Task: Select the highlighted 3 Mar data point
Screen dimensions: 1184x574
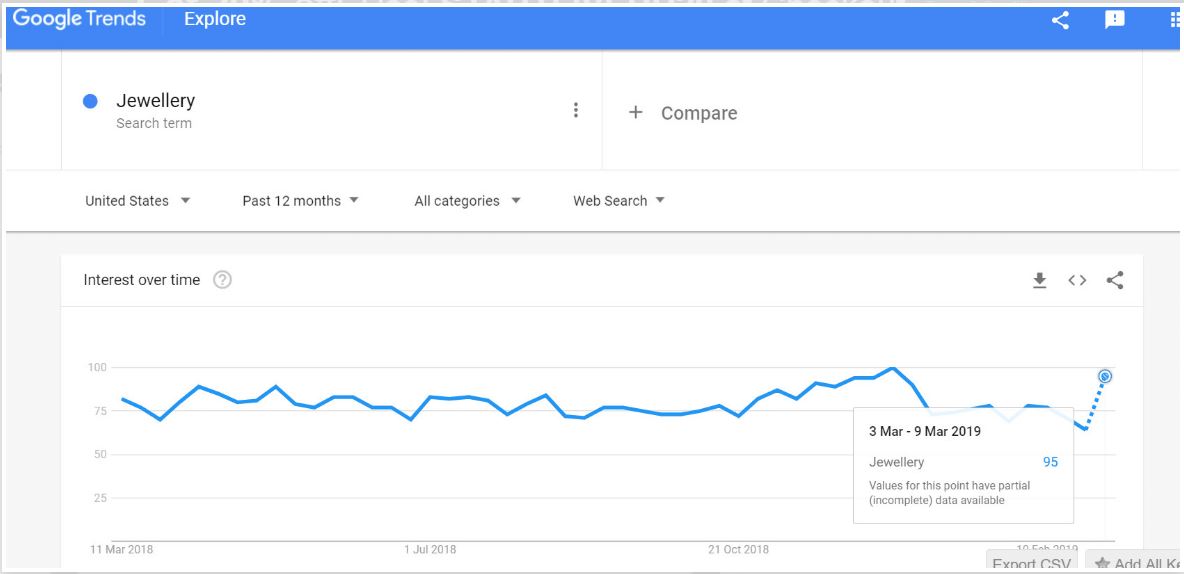Action: pyautogui.click(x=1105, y=376)
